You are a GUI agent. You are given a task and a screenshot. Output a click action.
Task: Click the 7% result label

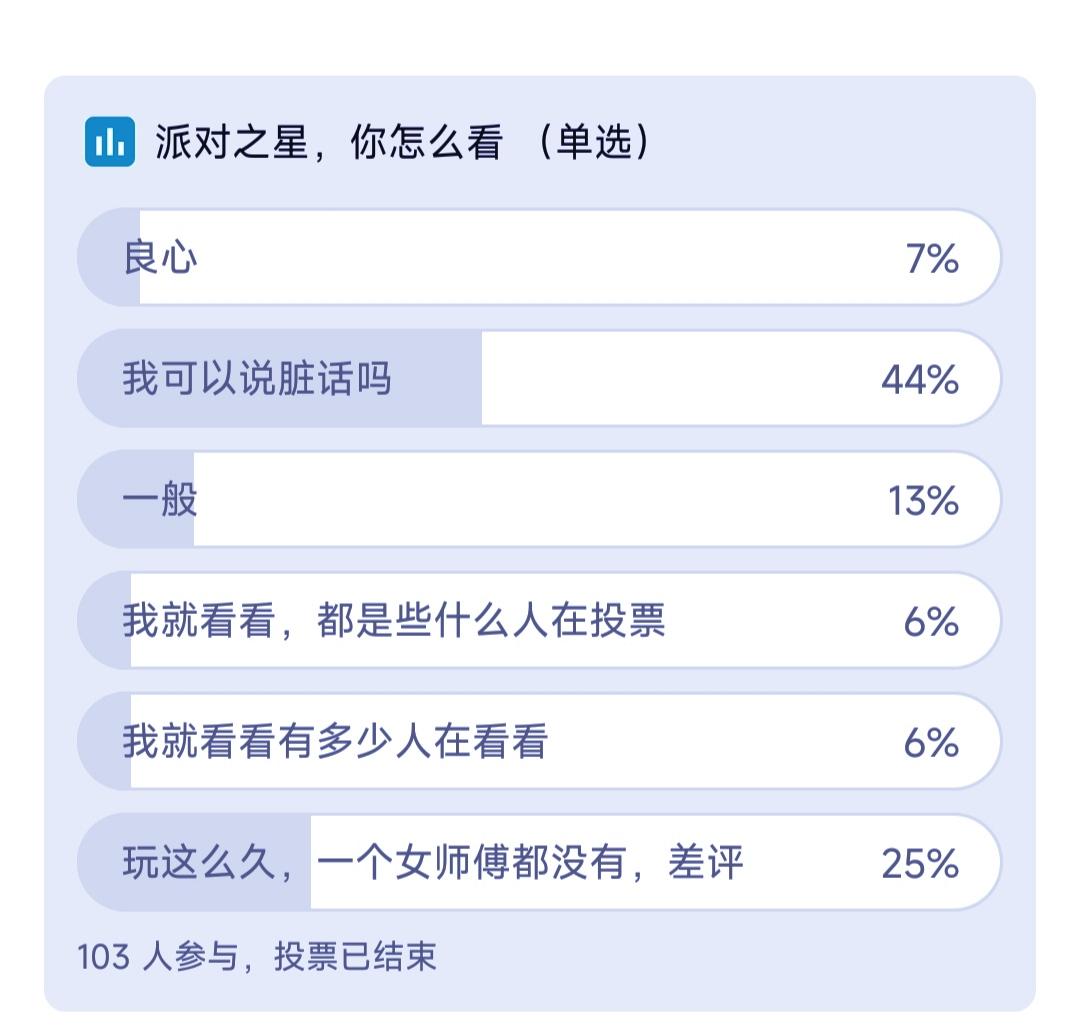pos(932,259)
